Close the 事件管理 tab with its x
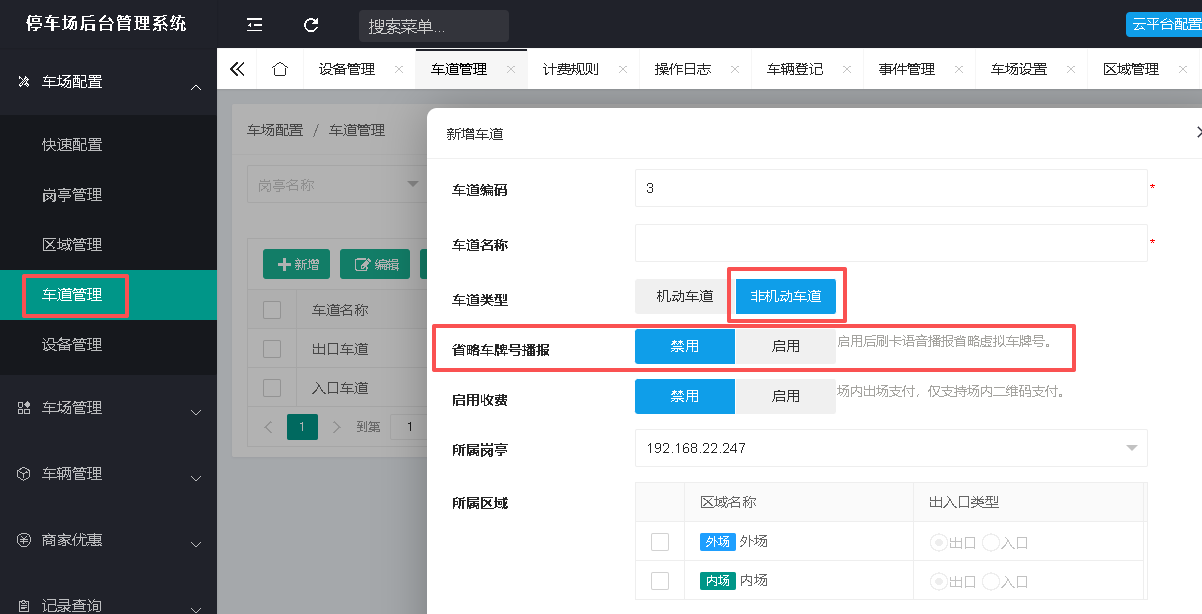Image resolution: width=1202 pixels, height=614 pixels. click(959, 69)
